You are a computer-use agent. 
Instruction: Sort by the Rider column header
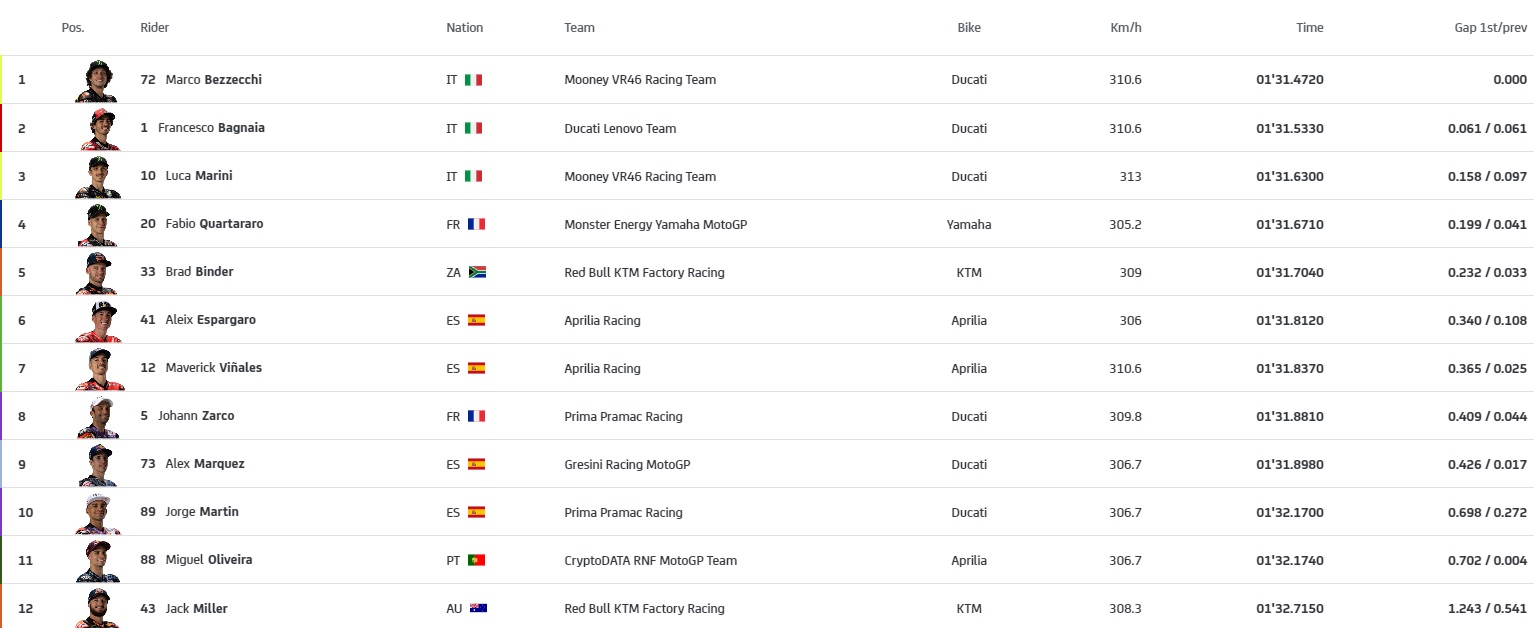point(155,28)
